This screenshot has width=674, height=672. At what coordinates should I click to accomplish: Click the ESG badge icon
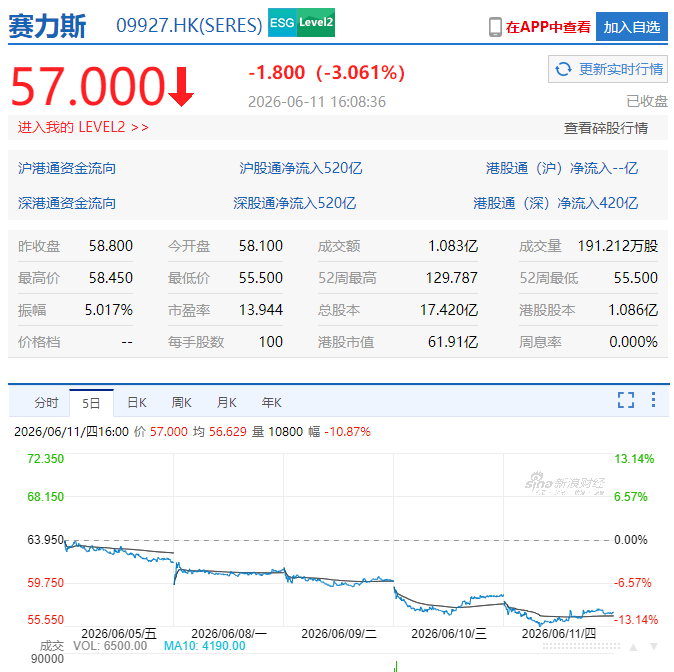coord(282,22)
